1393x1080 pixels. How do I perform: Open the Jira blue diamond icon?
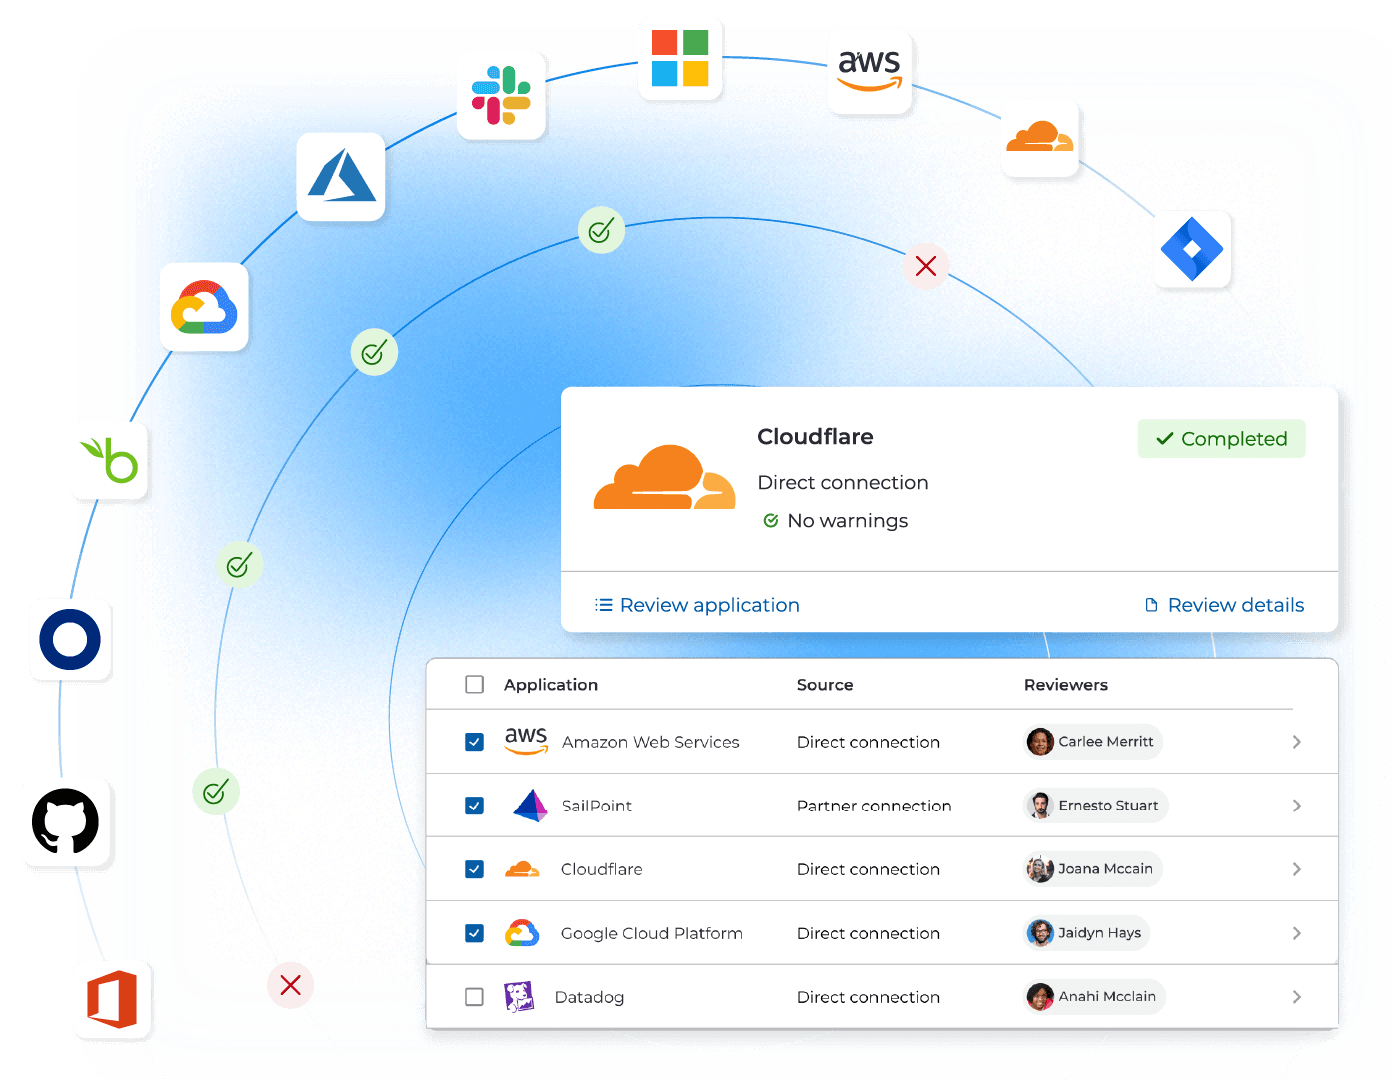tap(1192, 249)
